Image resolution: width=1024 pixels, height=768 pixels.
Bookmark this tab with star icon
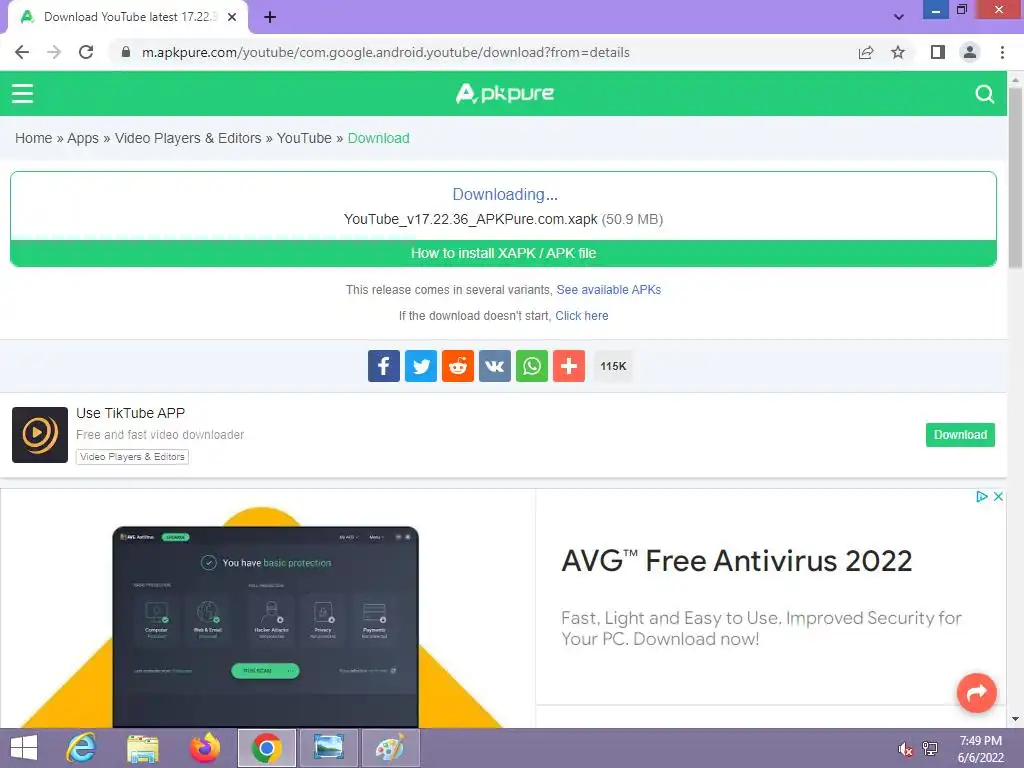click(898, 52)
